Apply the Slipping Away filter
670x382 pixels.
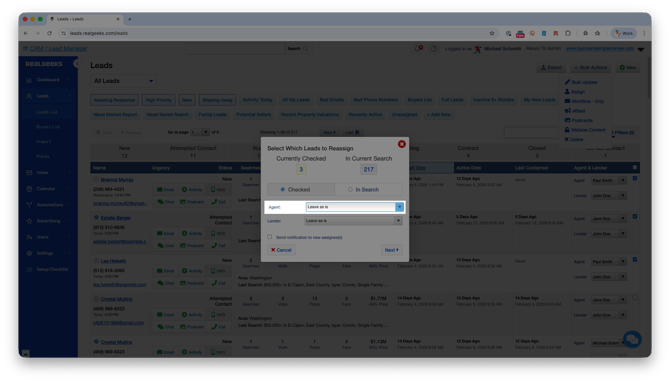tap(217, 100)
